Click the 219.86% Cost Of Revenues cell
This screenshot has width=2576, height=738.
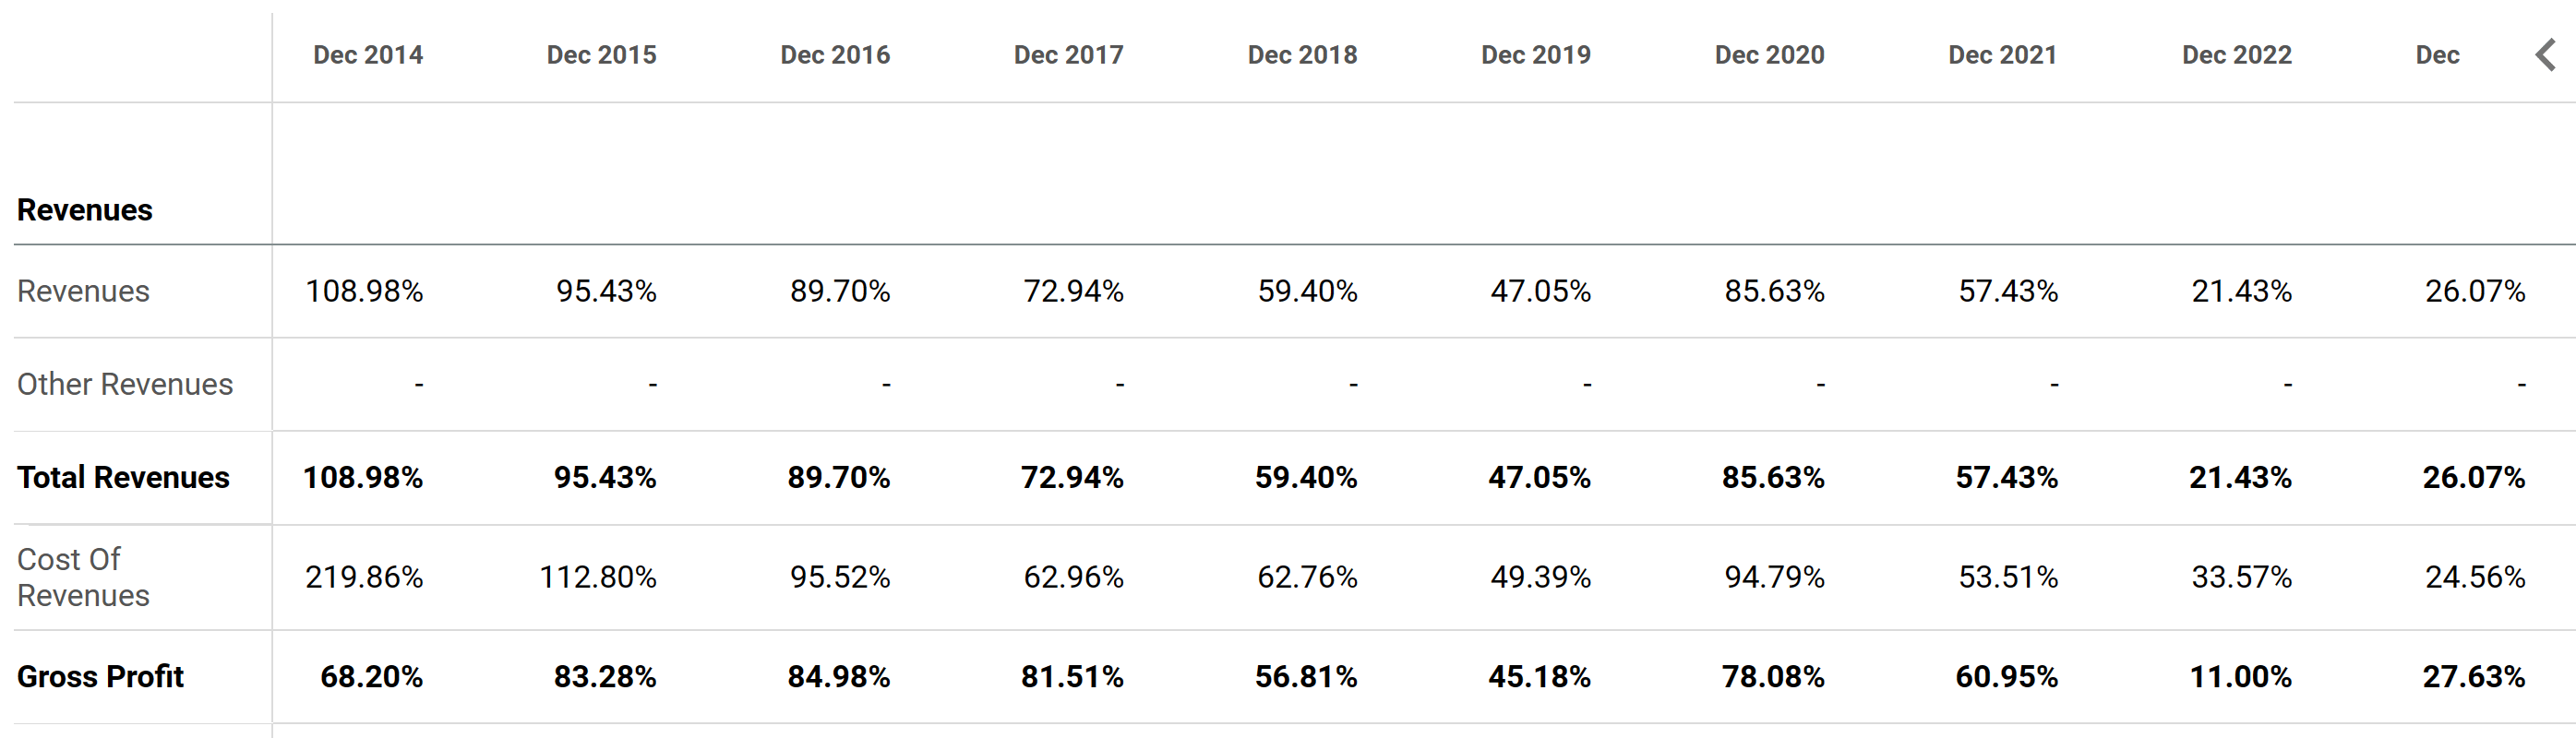(x=364, y=577)
